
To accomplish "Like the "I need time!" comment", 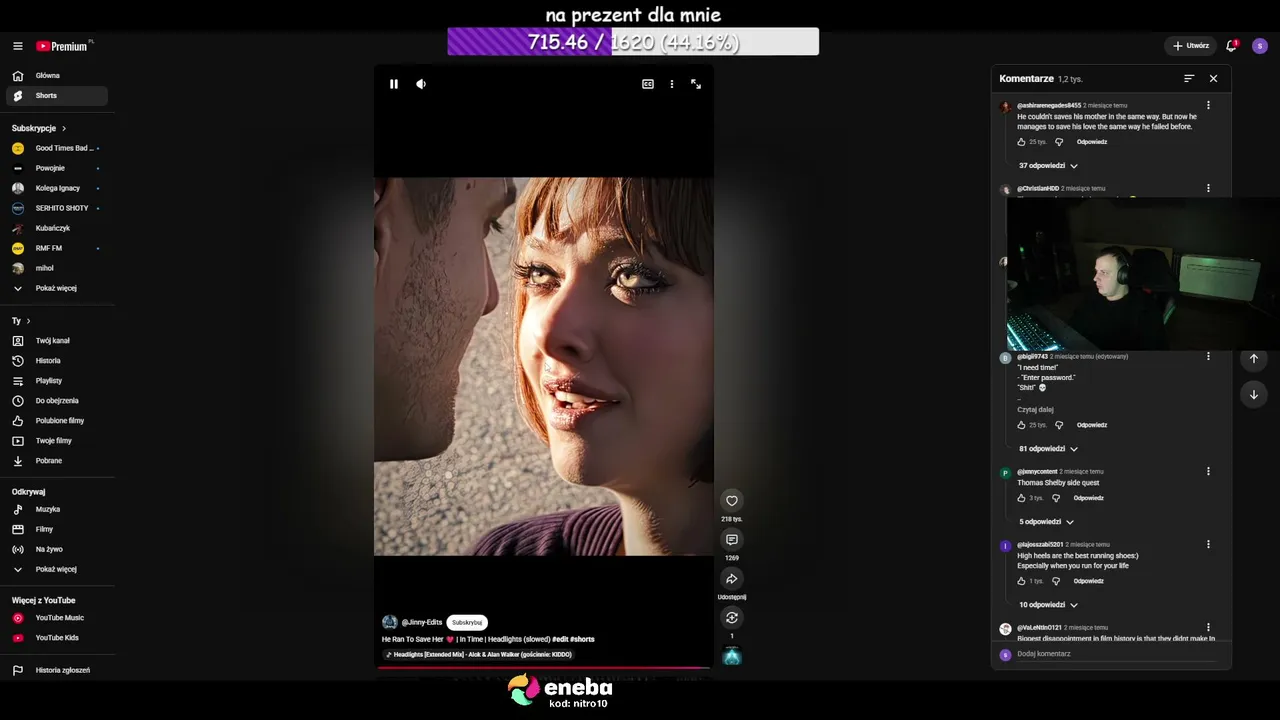I will (x=1021, y=425).
